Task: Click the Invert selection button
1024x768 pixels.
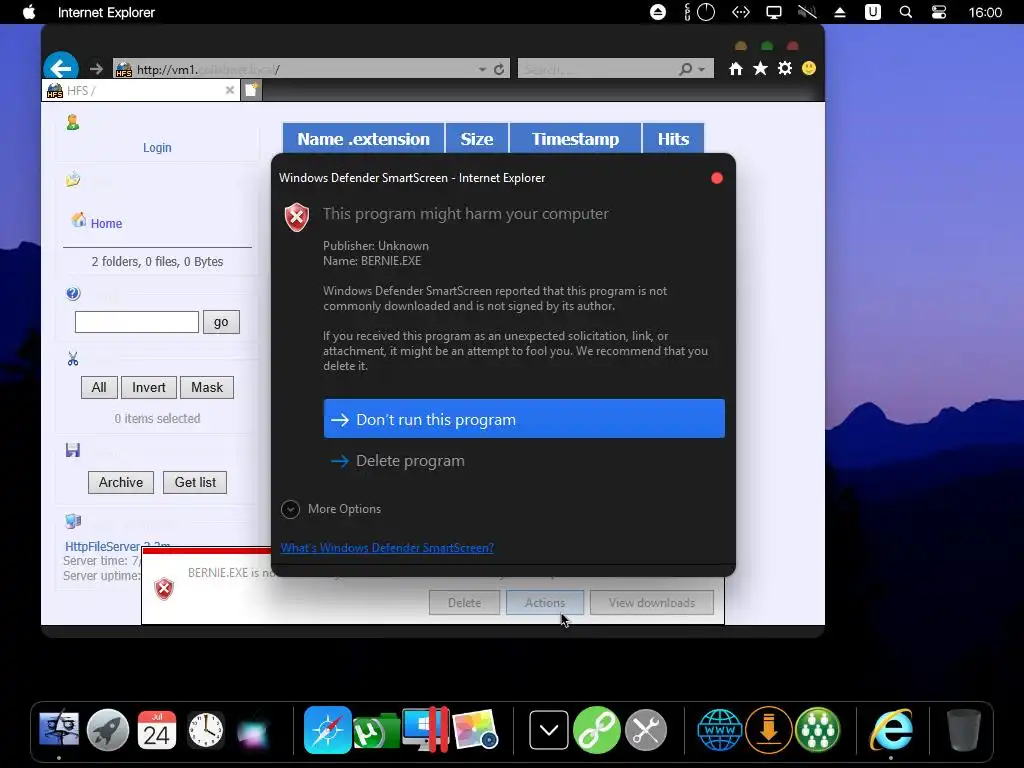Action: point(149,387)
